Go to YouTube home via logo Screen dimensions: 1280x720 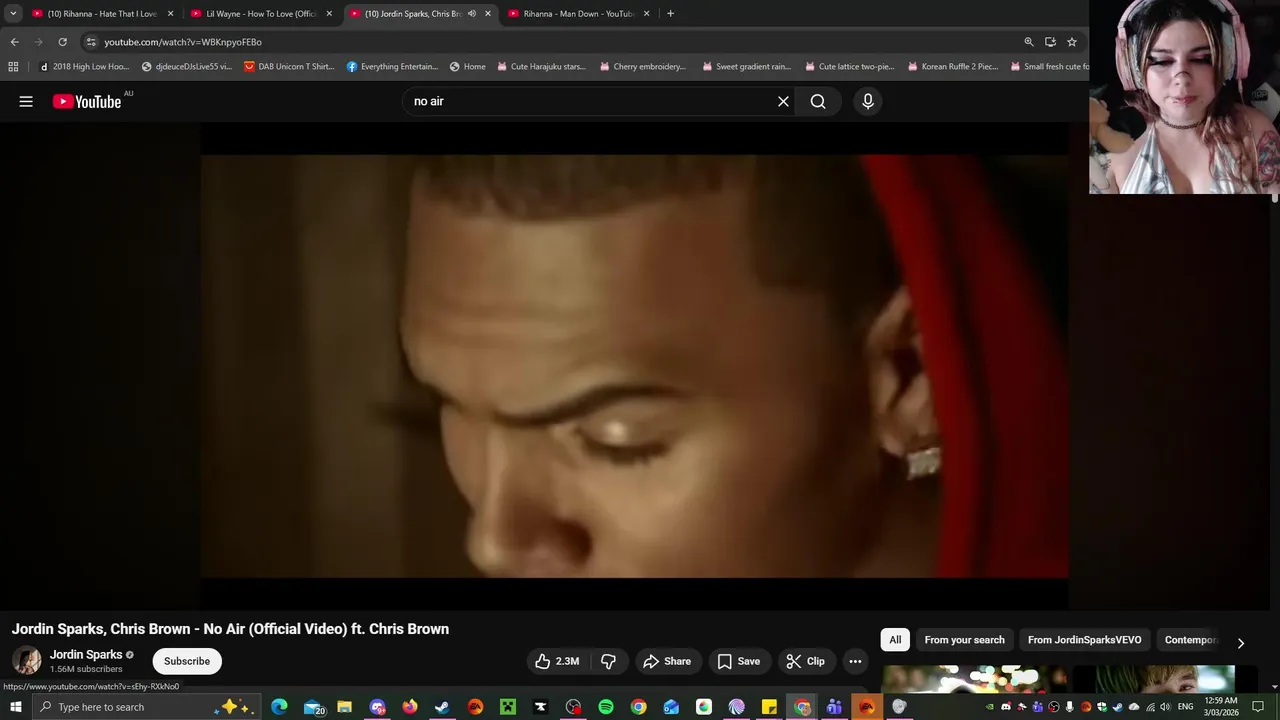click(x=87, y=101)
